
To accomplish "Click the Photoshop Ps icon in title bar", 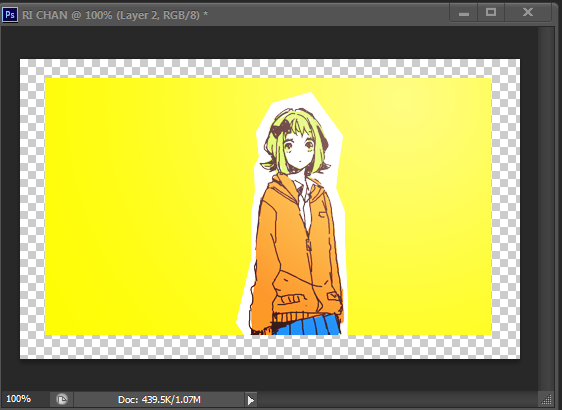I will pos(10,15).
